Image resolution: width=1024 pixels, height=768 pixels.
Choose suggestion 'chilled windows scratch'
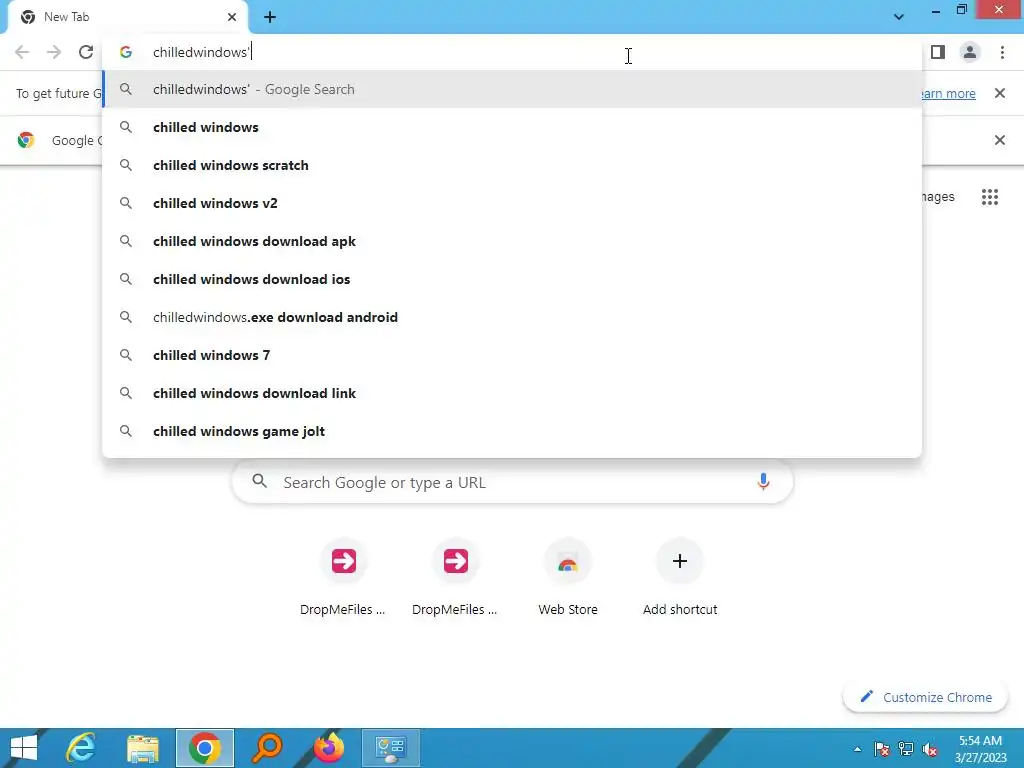[x=512, y=165]
